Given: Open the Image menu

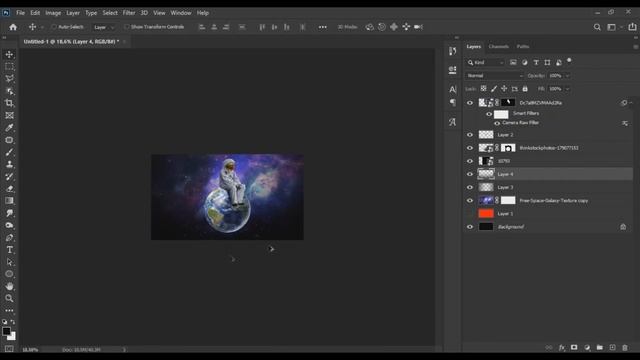Looking at the screenshot, I should (53, 13).
